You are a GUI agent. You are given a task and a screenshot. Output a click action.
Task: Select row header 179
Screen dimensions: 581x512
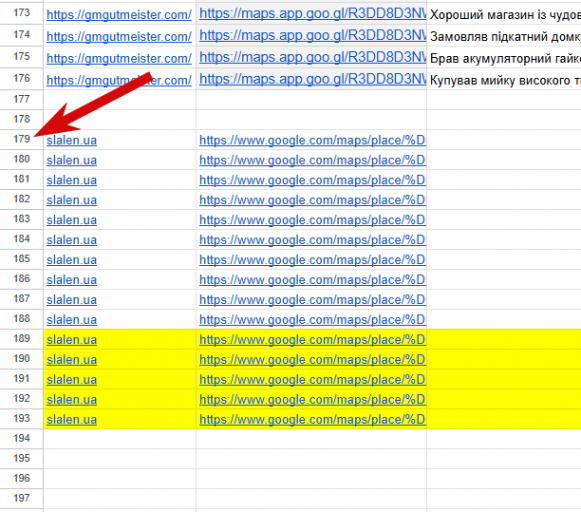point(21,139)
